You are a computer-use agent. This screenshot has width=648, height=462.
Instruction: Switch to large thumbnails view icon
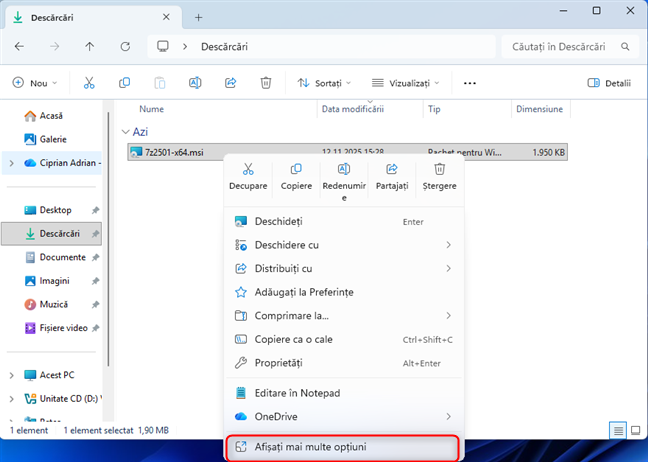(636, 431)
